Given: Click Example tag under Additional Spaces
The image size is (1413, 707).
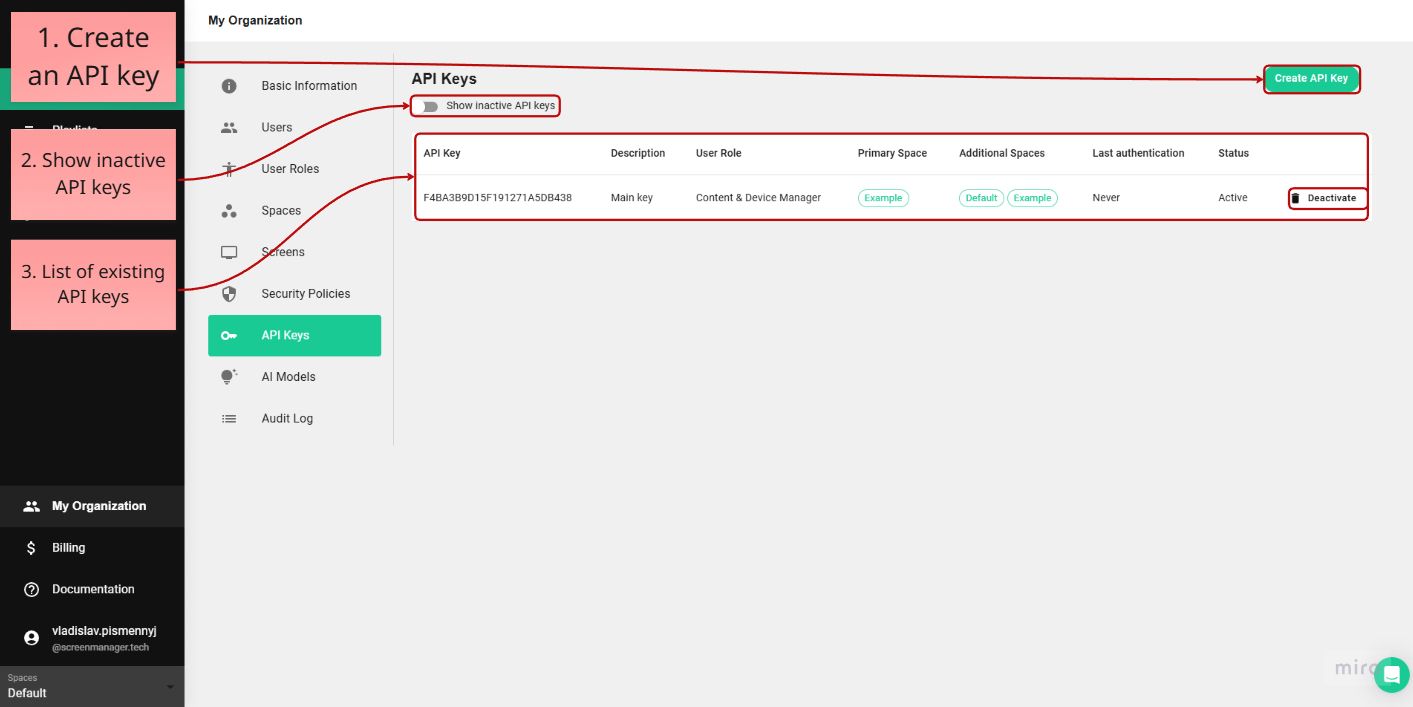Looking at the screenshot, I should tap(1032, 198).
